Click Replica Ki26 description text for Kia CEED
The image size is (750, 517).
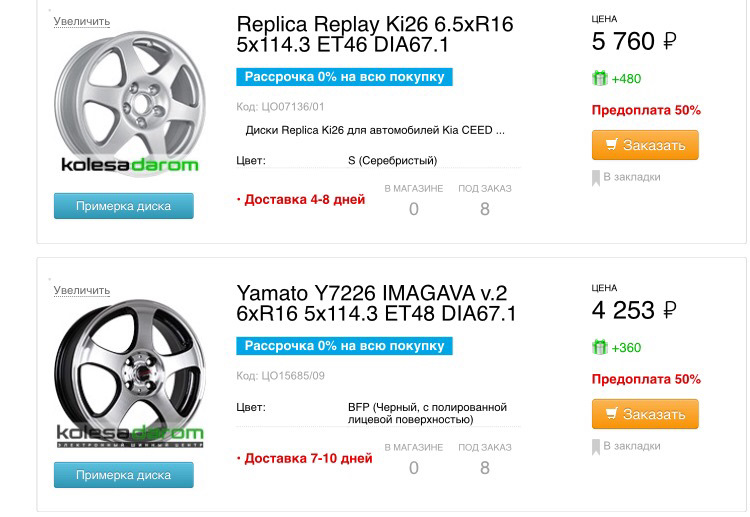[x=375, y=130]
